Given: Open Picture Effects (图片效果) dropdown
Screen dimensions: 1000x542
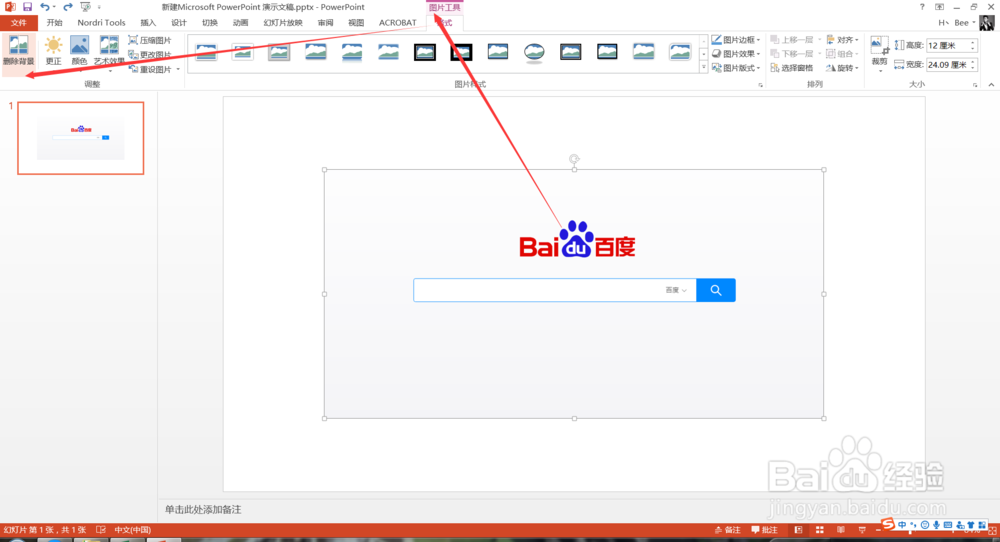Looking at the screenshot, I should tap(736, 54).
